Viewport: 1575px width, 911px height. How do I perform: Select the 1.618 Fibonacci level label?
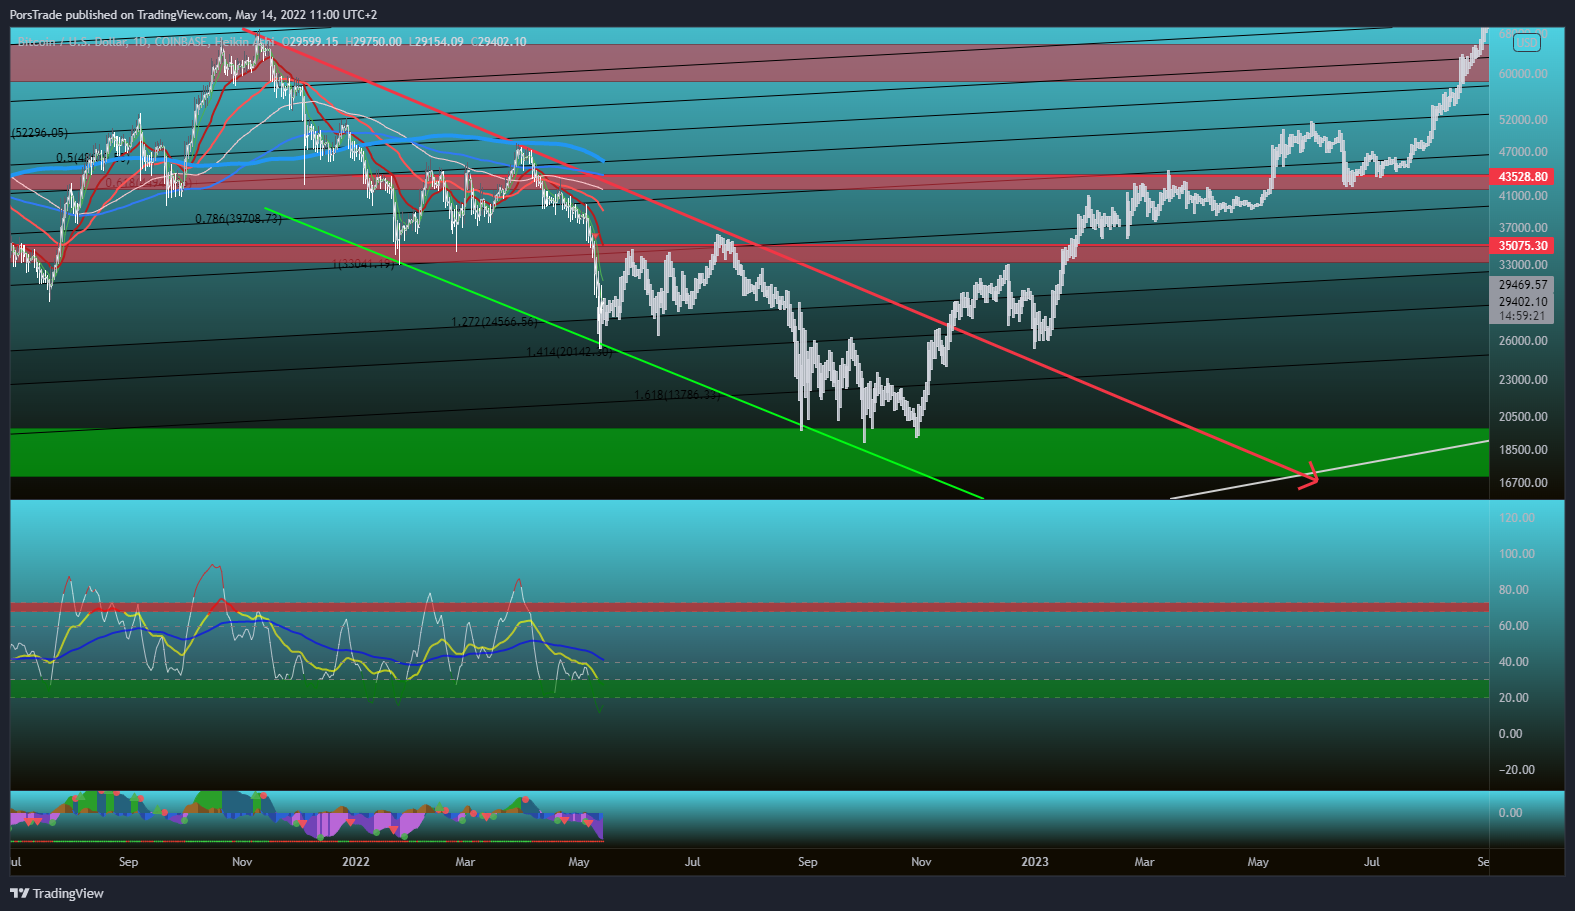click(x=676, y=395)
